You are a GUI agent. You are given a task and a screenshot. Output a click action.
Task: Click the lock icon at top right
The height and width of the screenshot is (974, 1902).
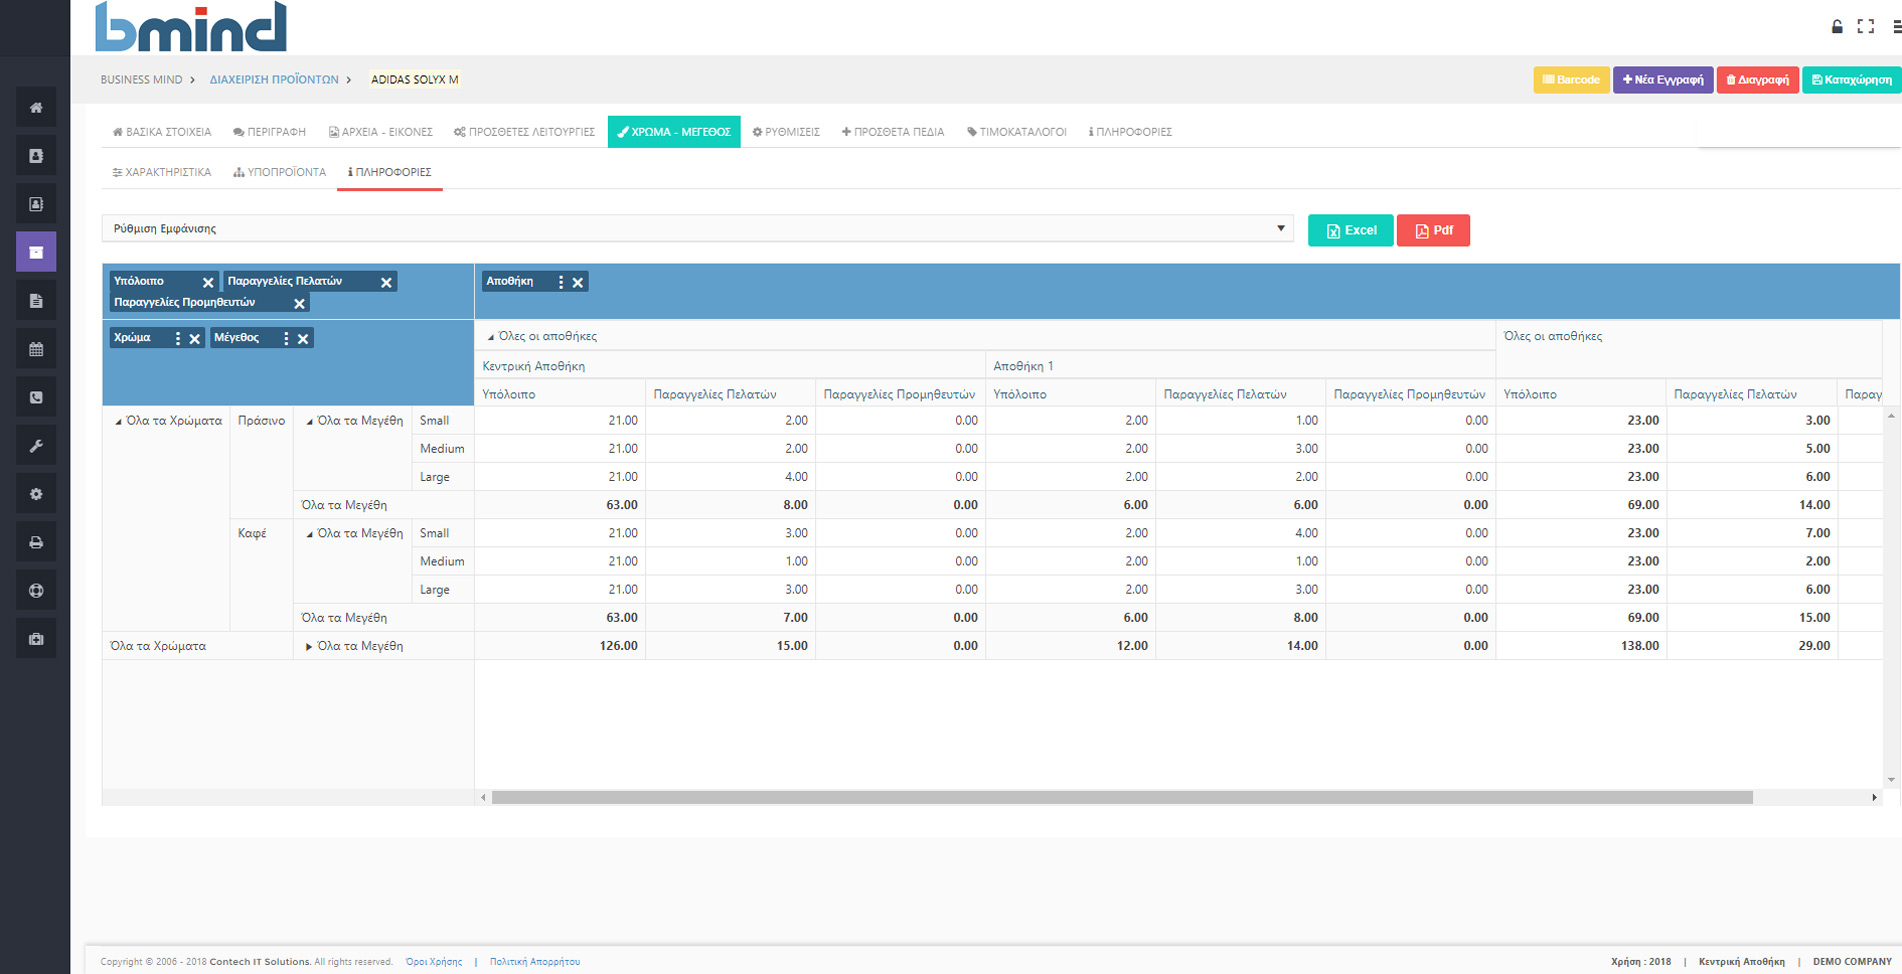(1837, 27)
